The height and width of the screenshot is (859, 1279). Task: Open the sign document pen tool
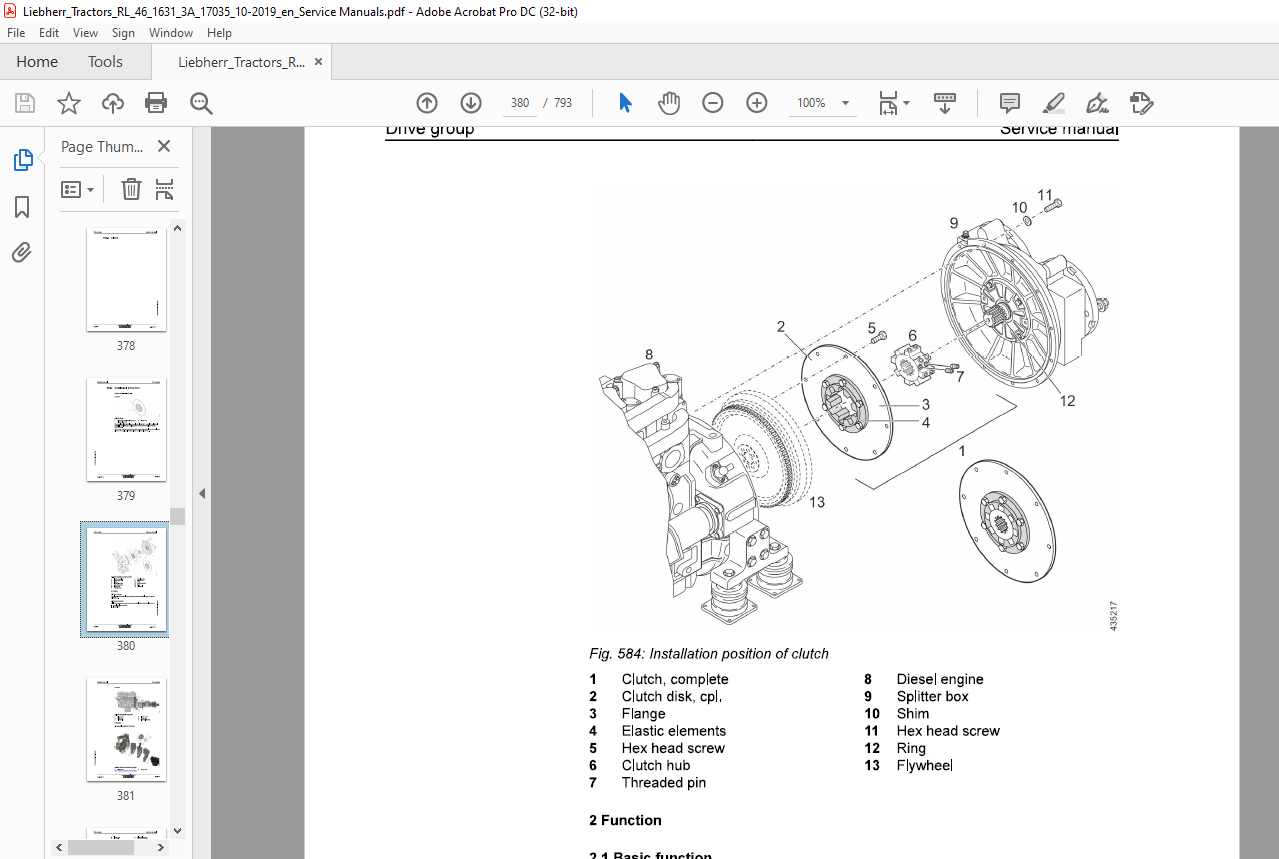pyautogui.click(x=1097, y=103)
